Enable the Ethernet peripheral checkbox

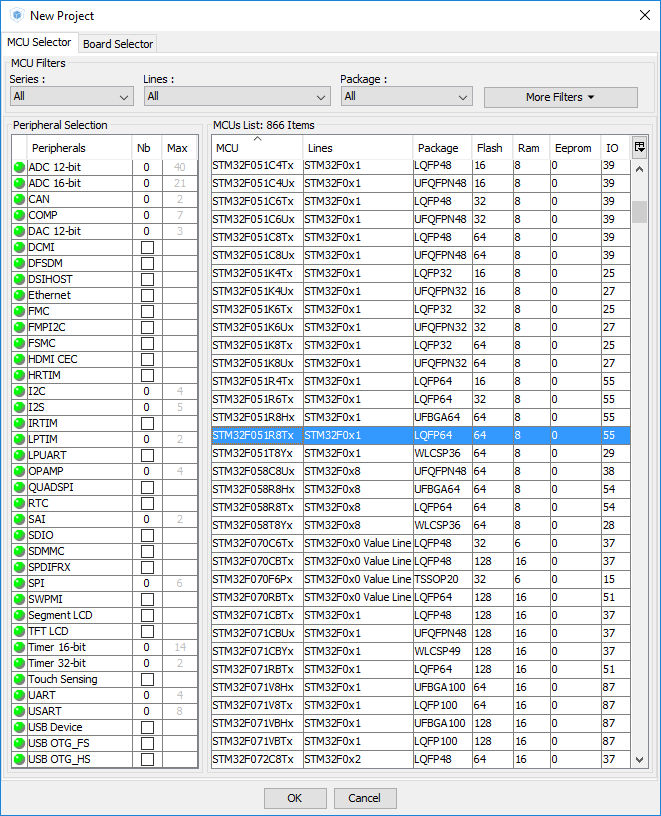147,296
